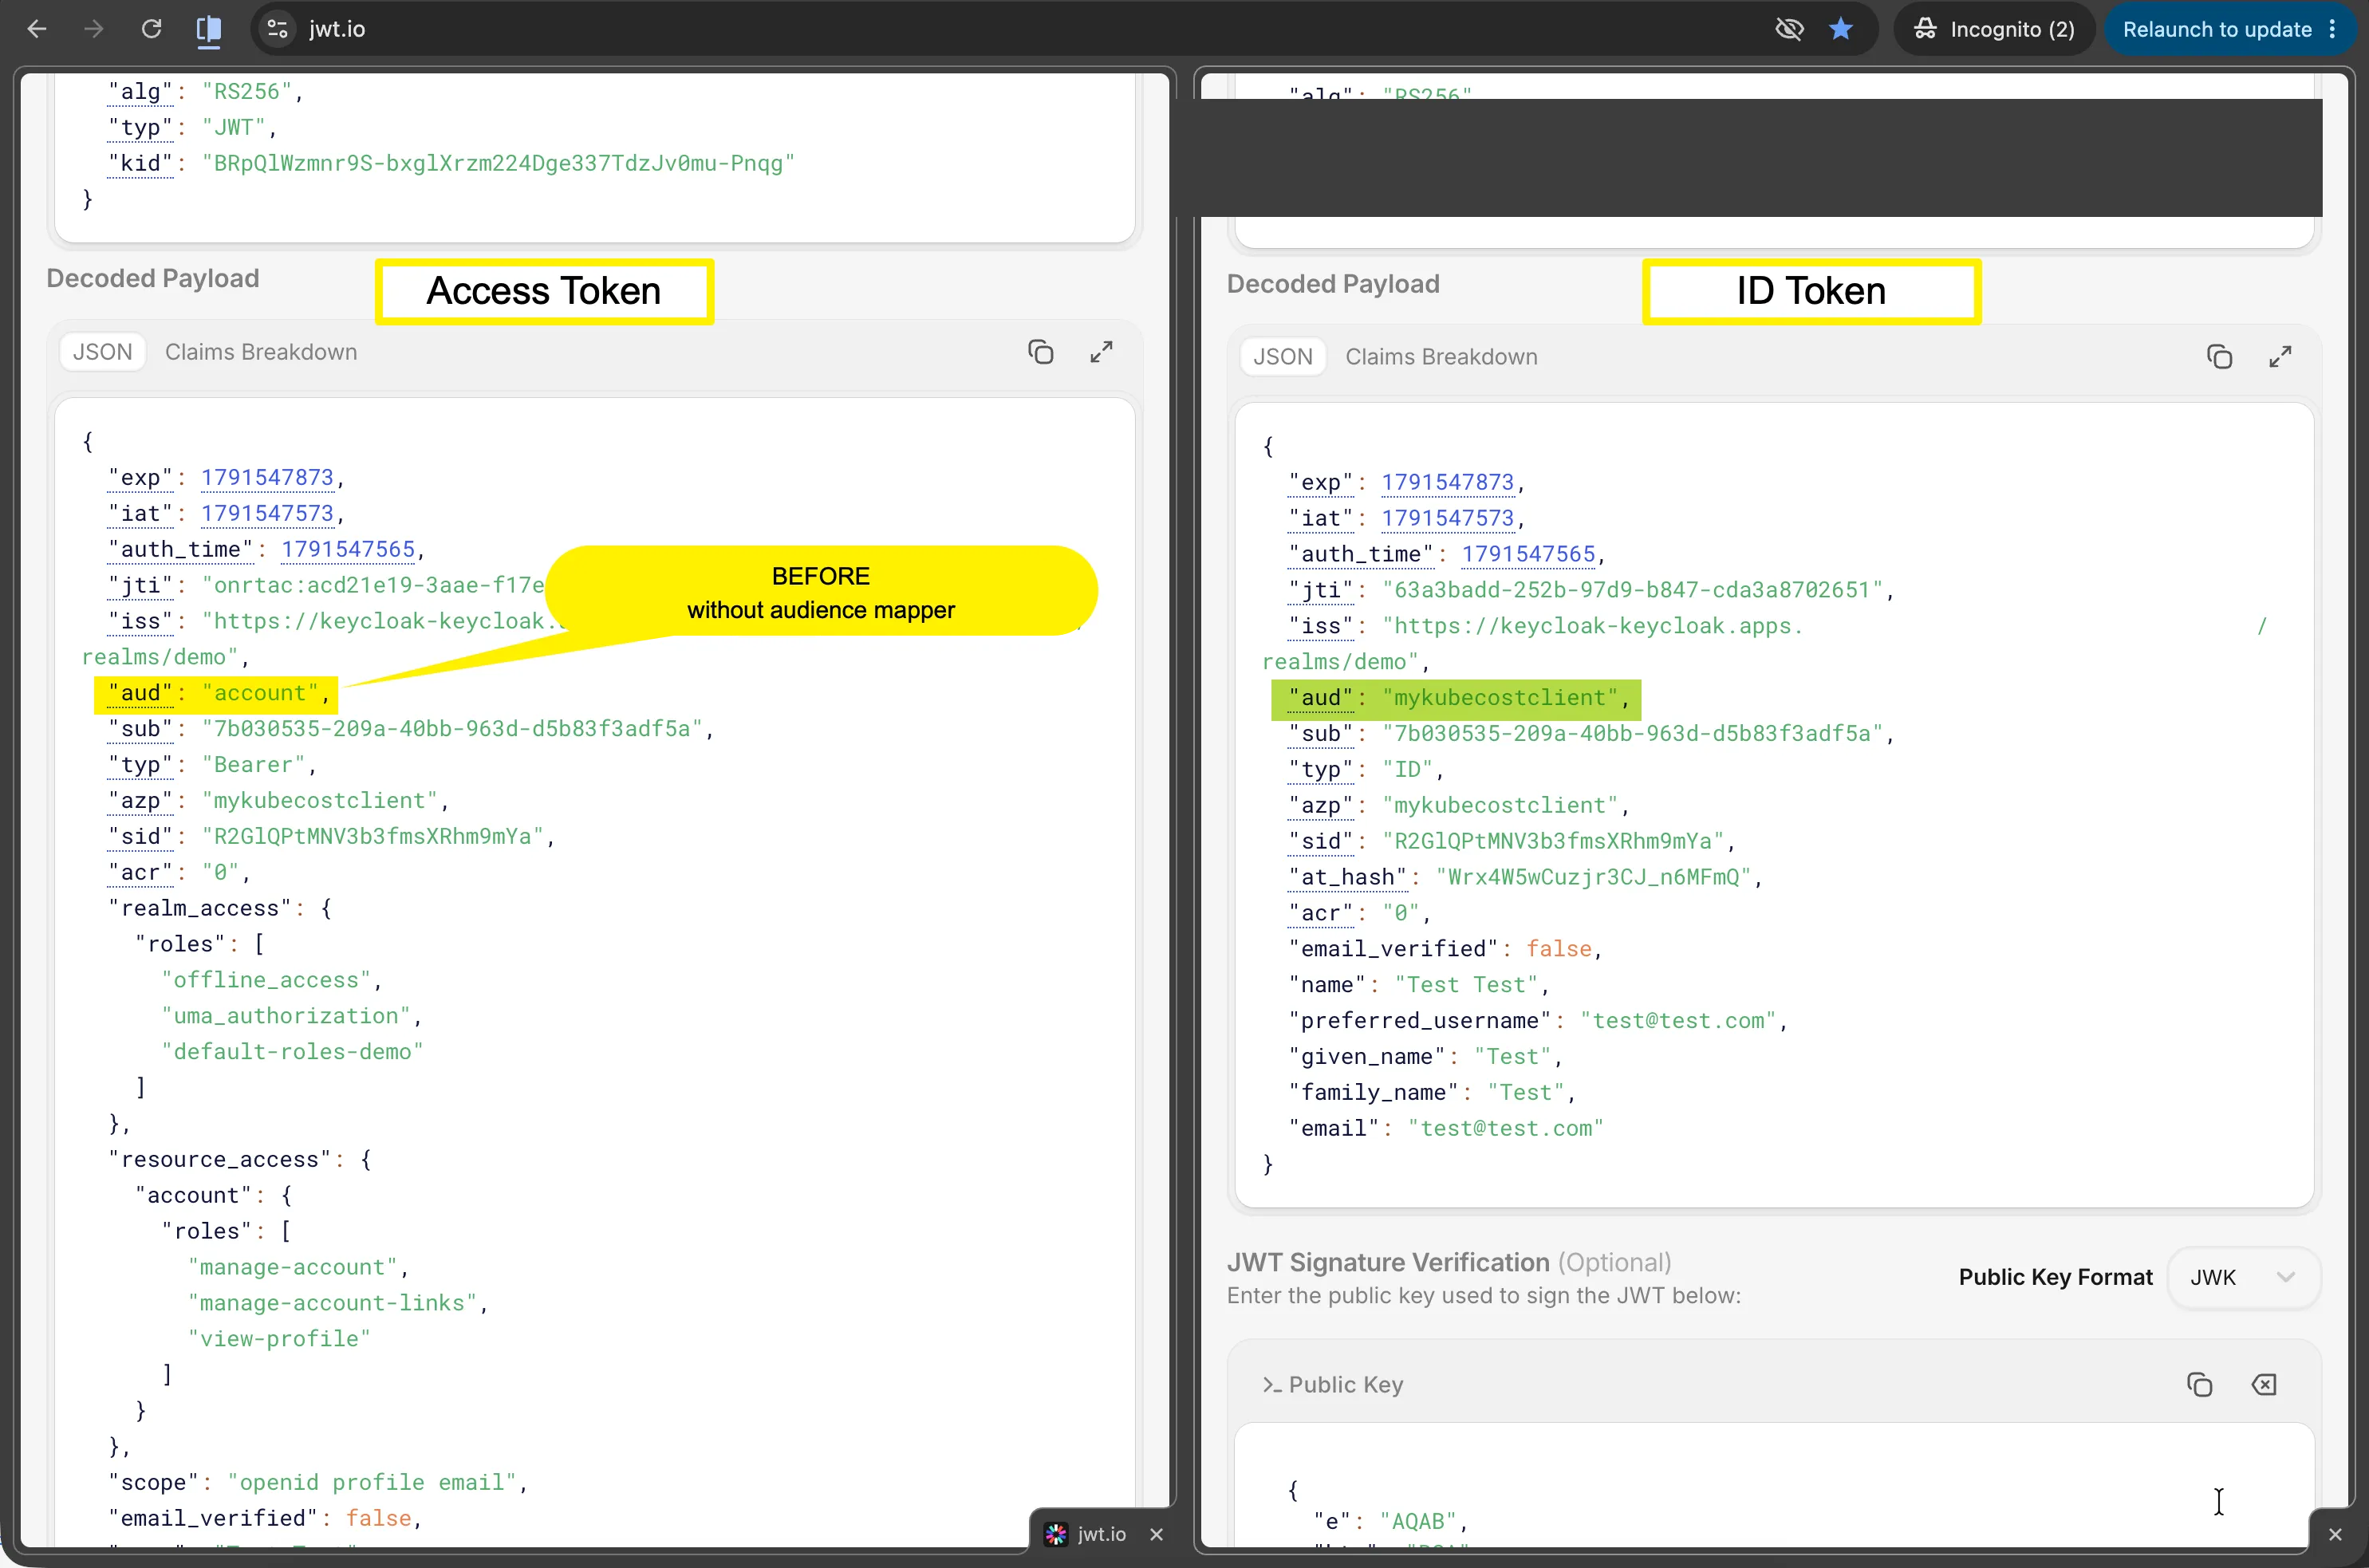The height and width of the screenshot is (1568, 2369).
Task: Reload the jwt.io page
Action: (151, 29)
